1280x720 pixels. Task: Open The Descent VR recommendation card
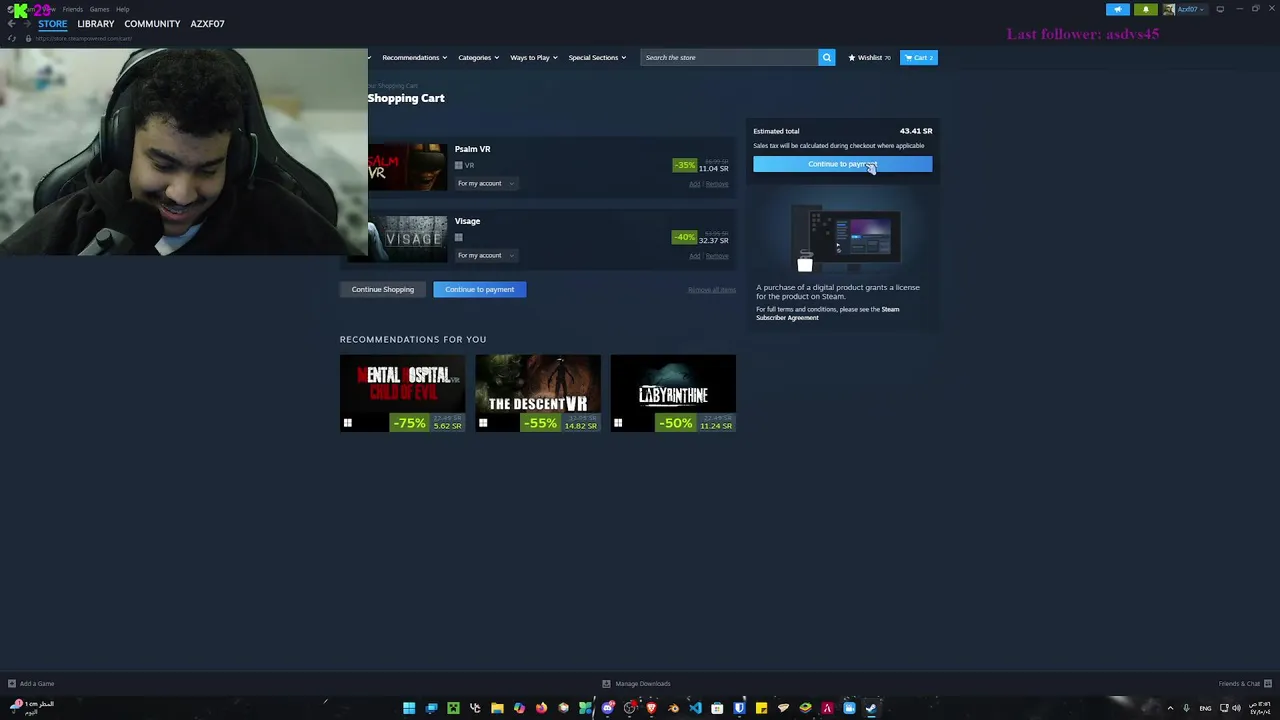(x=538, y=393)
